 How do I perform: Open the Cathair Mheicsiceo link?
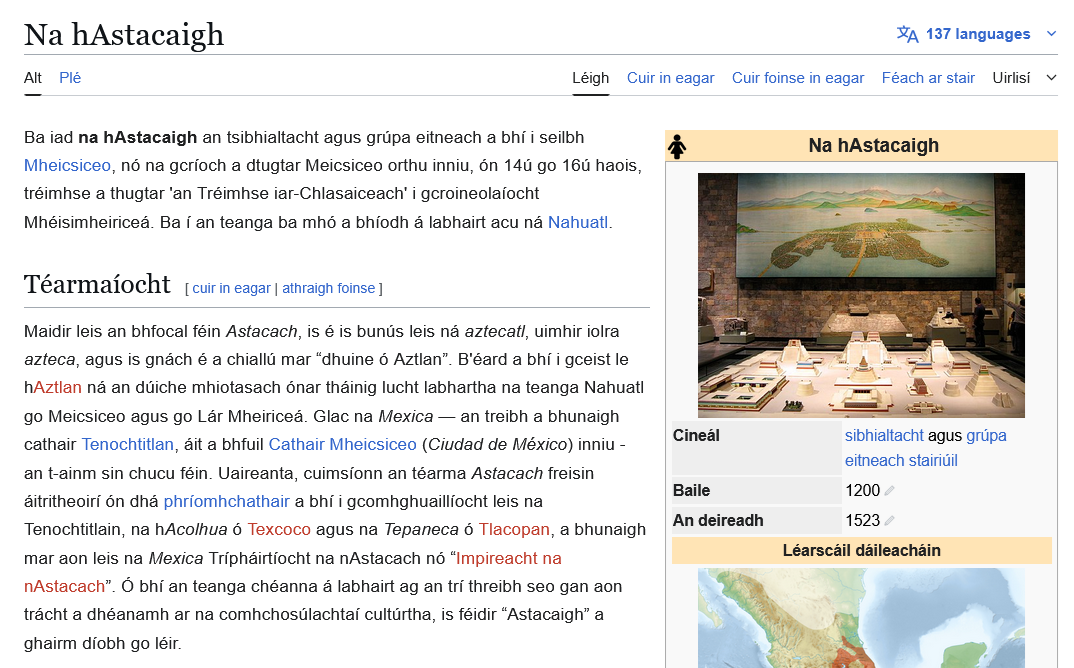coord(342,444)
